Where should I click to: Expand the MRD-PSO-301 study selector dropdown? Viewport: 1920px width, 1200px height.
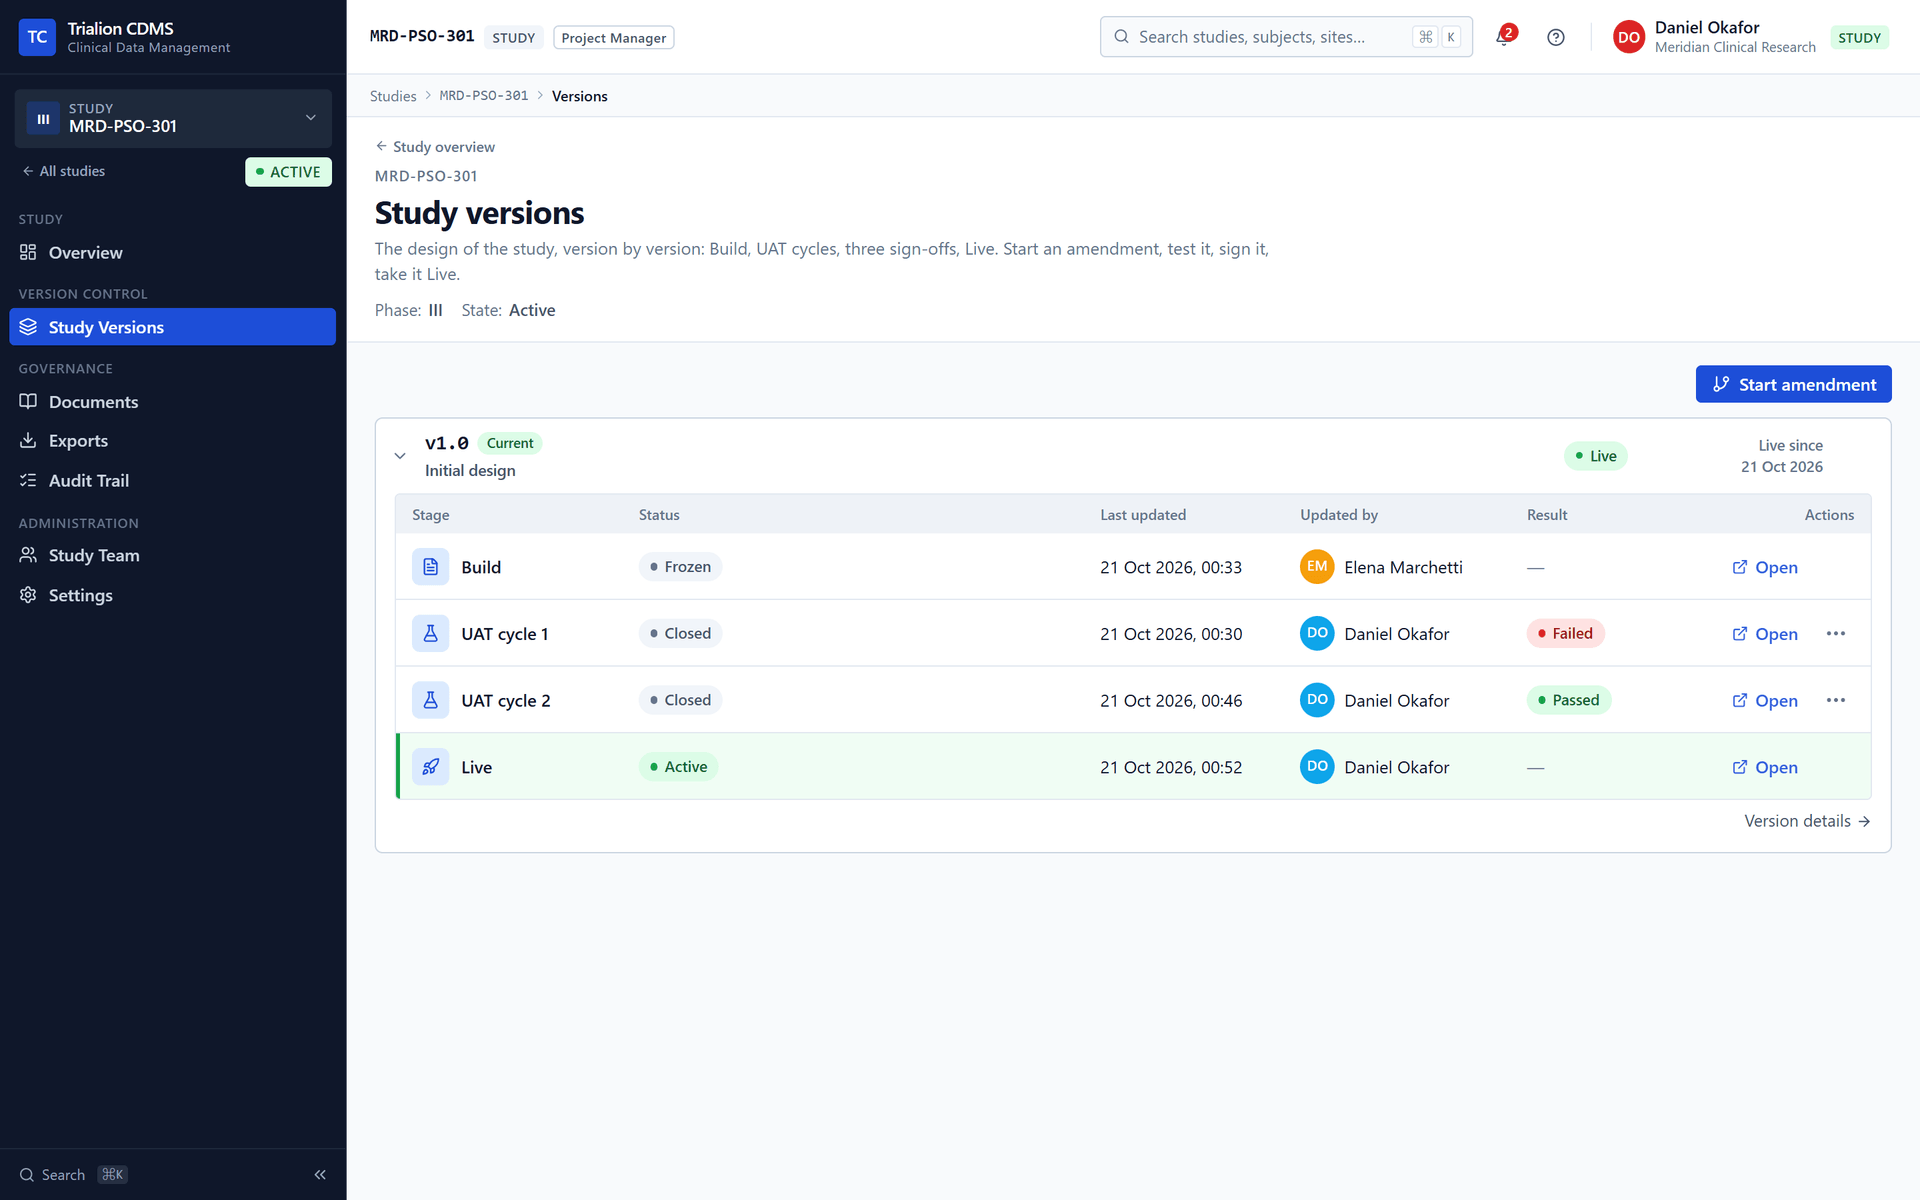pyautogui.click(x=173, y=118)
